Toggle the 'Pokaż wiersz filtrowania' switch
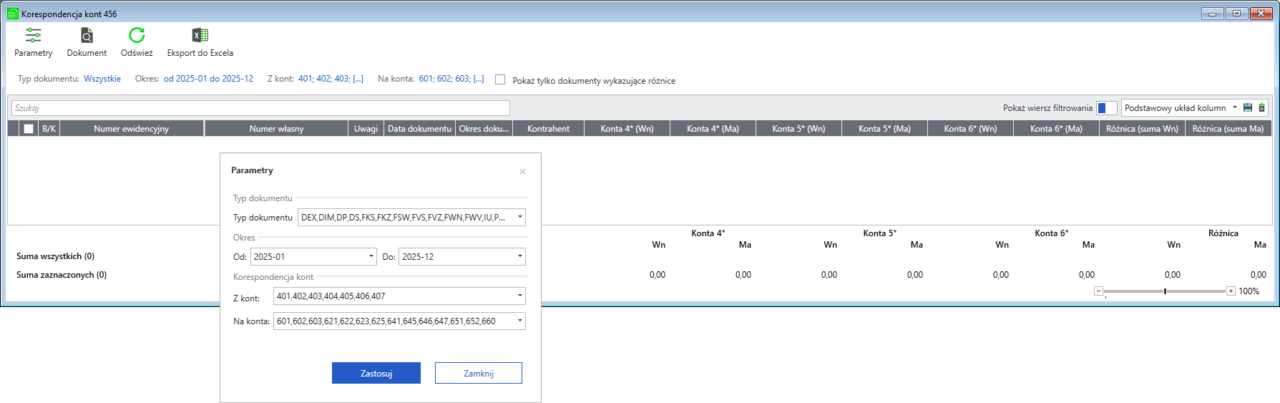 point(1106,108)
